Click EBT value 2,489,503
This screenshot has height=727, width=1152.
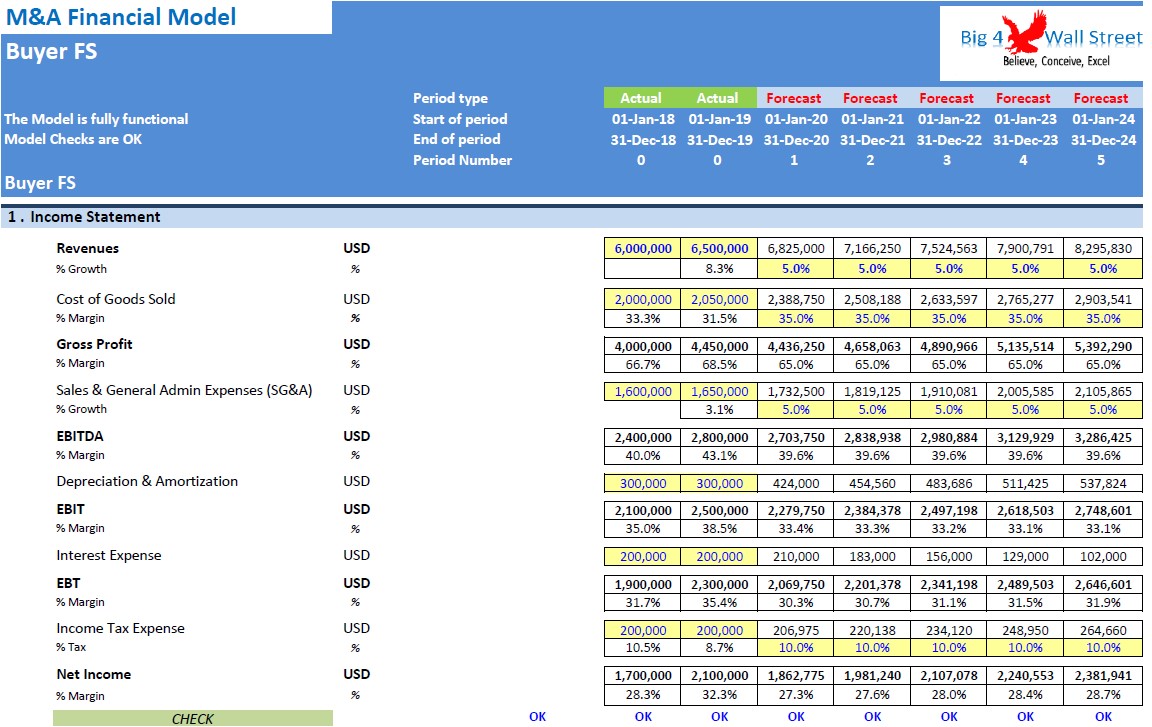[x=1025, y=585]
